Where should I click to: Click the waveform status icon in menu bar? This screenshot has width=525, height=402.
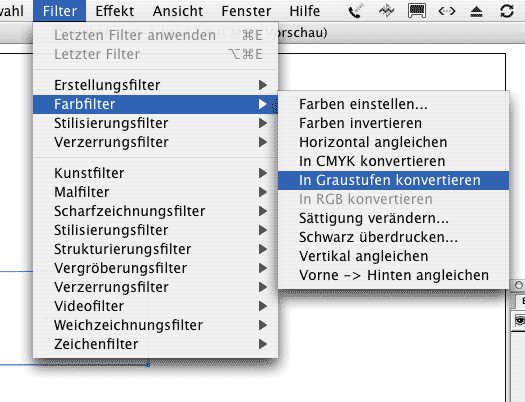[x=386, y=11]
